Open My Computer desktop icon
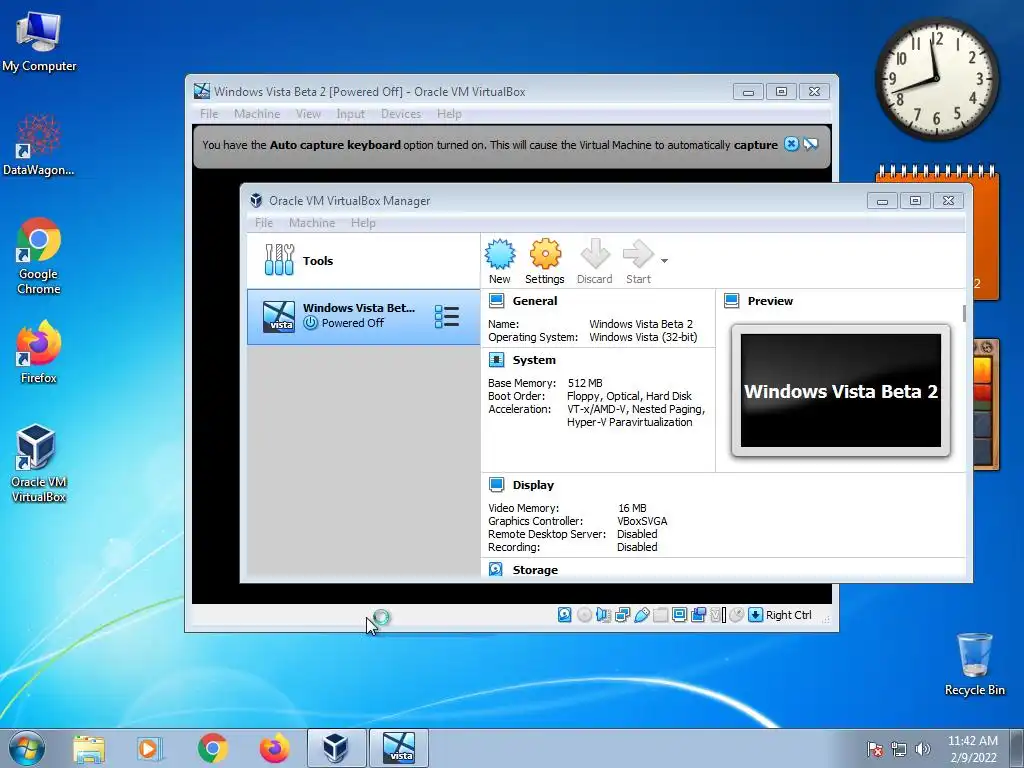Viewport: 1024px width, 768px height. [39, 40]
